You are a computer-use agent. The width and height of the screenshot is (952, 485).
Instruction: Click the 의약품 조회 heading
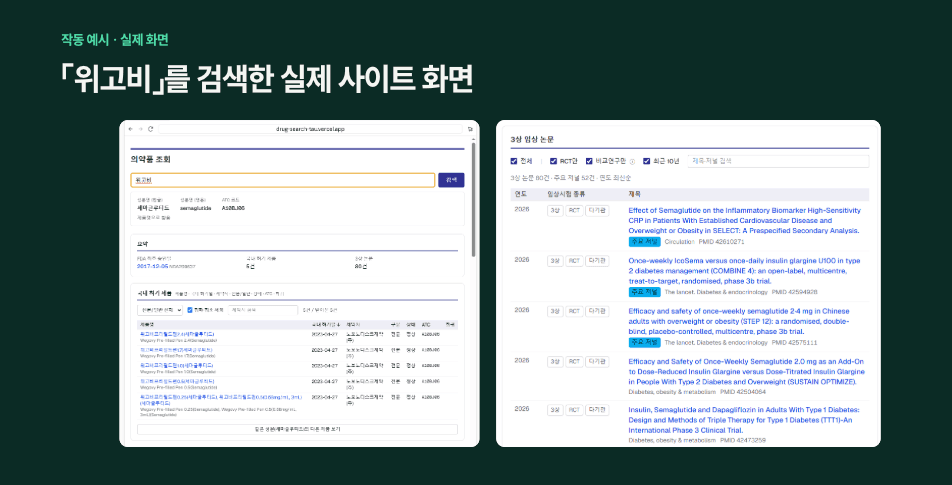tap(151, 160)
